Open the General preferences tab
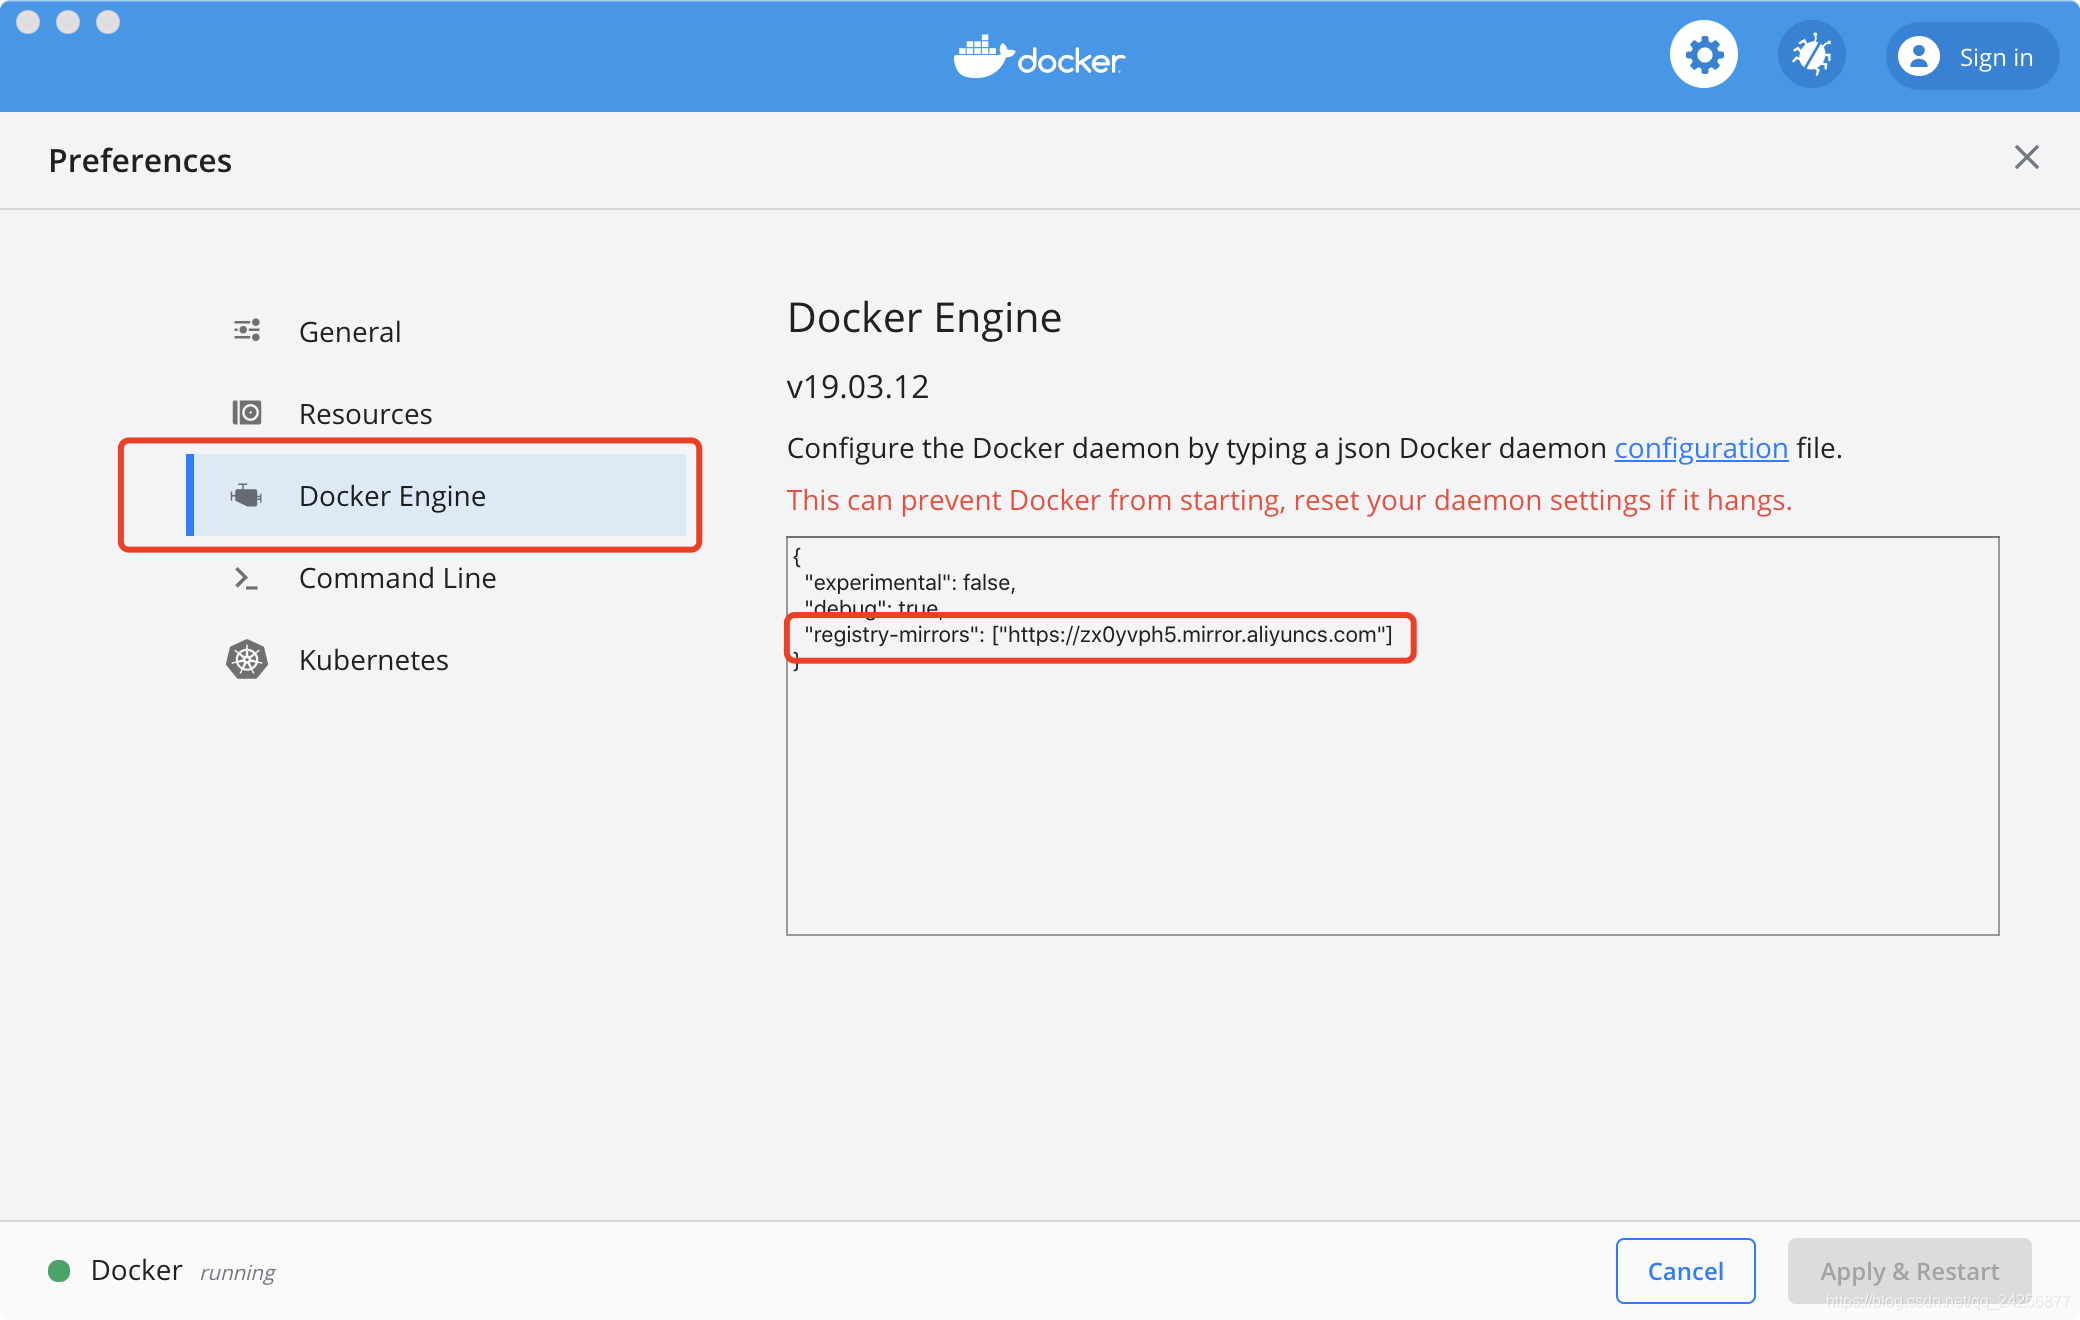Image resolution: width=2080 pixels, height=1320 pixels. coord(349,332)
